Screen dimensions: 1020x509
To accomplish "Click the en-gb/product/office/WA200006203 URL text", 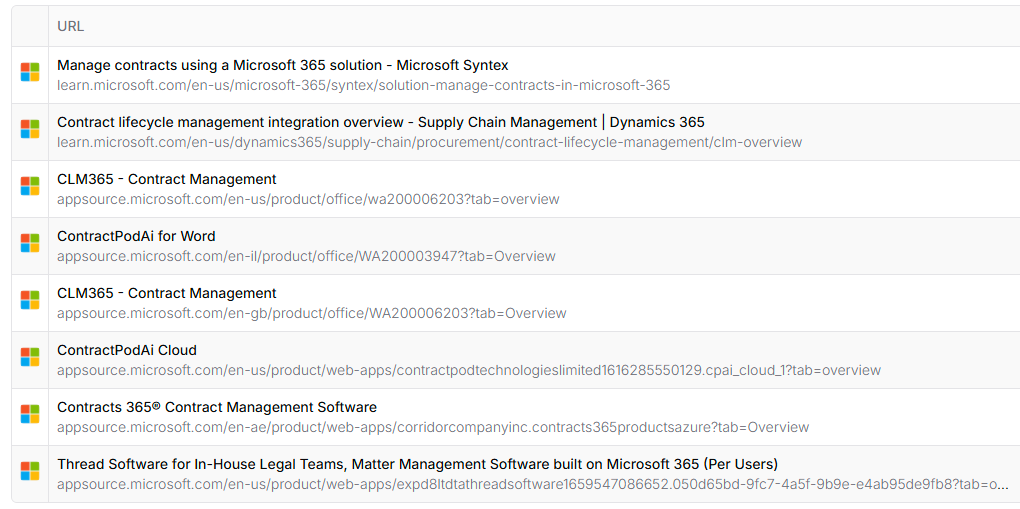I will (312, 313).
